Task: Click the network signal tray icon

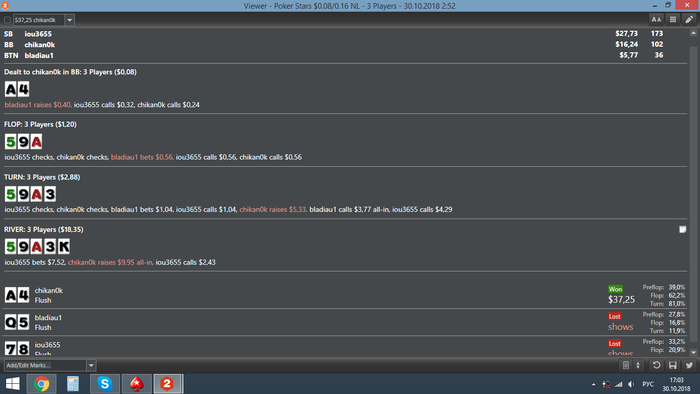Action: pyautogui.click(x=619, y=384)
